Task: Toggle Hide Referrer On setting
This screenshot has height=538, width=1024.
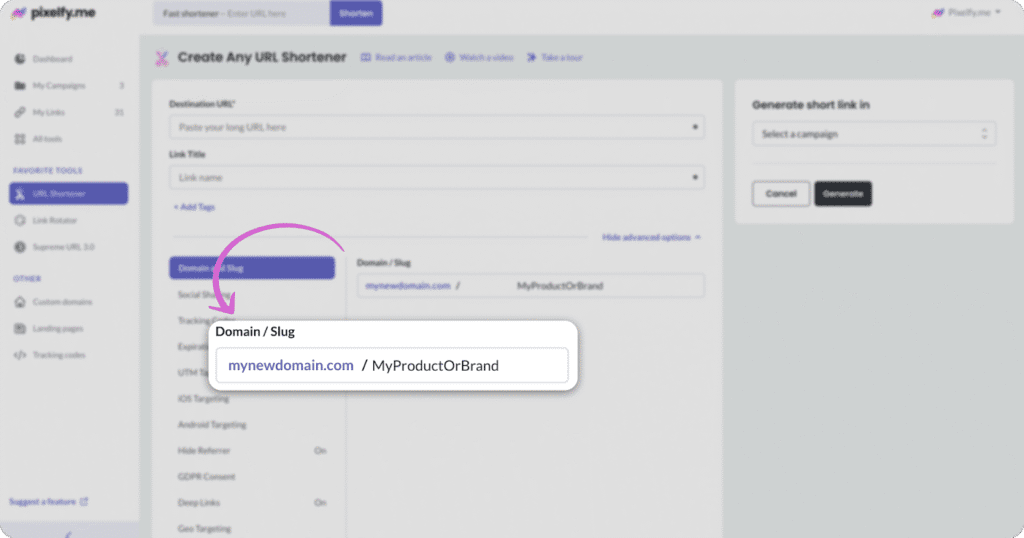Action: click(x=320, y=451)
